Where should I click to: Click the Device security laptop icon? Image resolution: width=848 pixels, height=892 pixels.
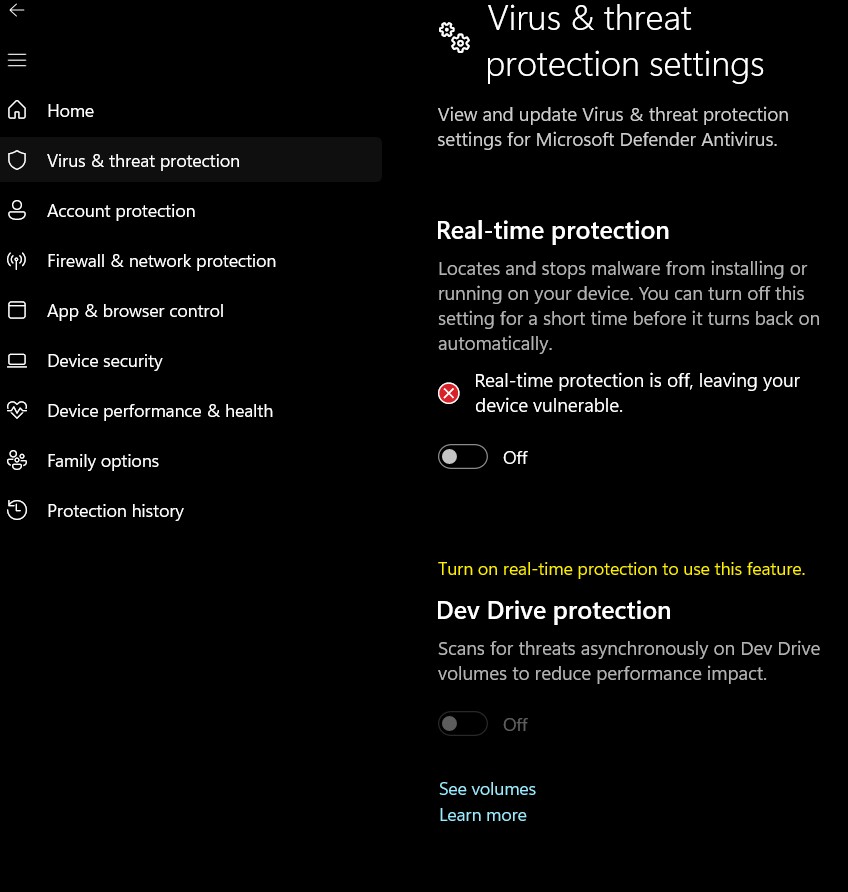pos(16,361)
